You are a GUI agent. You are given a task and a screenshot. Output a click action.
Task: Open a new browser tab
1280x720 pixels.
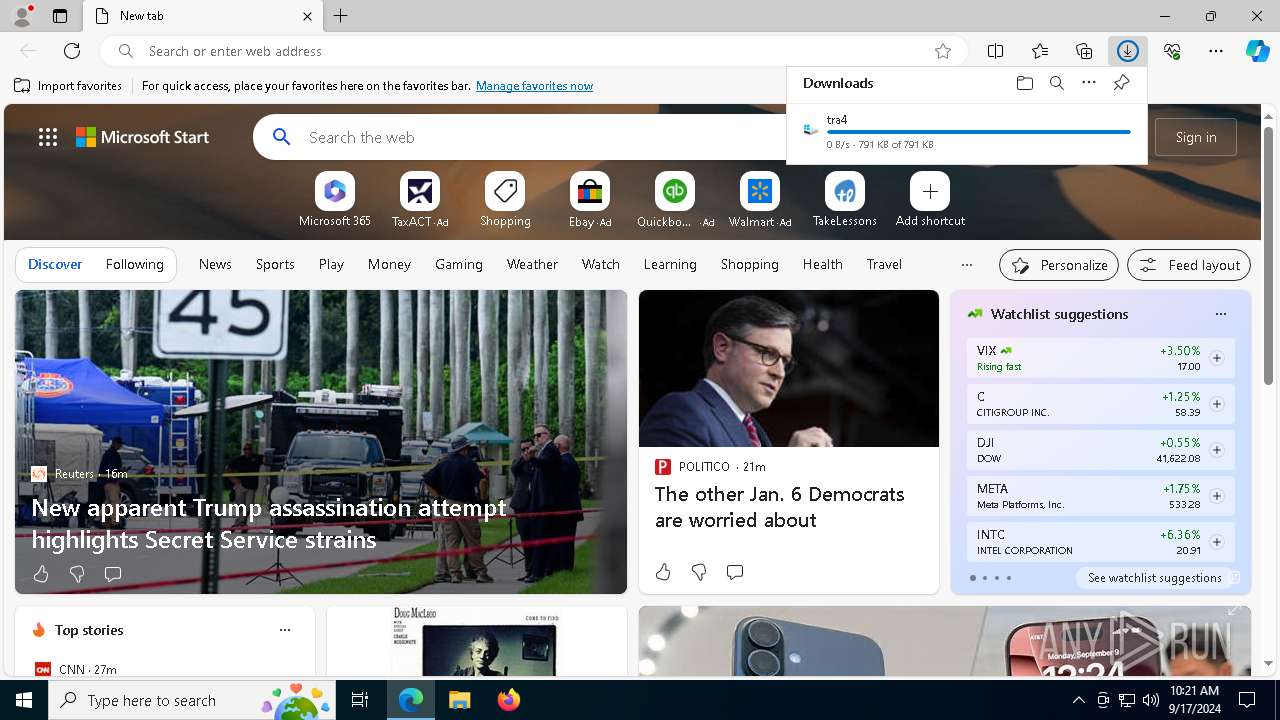[341, 16]
